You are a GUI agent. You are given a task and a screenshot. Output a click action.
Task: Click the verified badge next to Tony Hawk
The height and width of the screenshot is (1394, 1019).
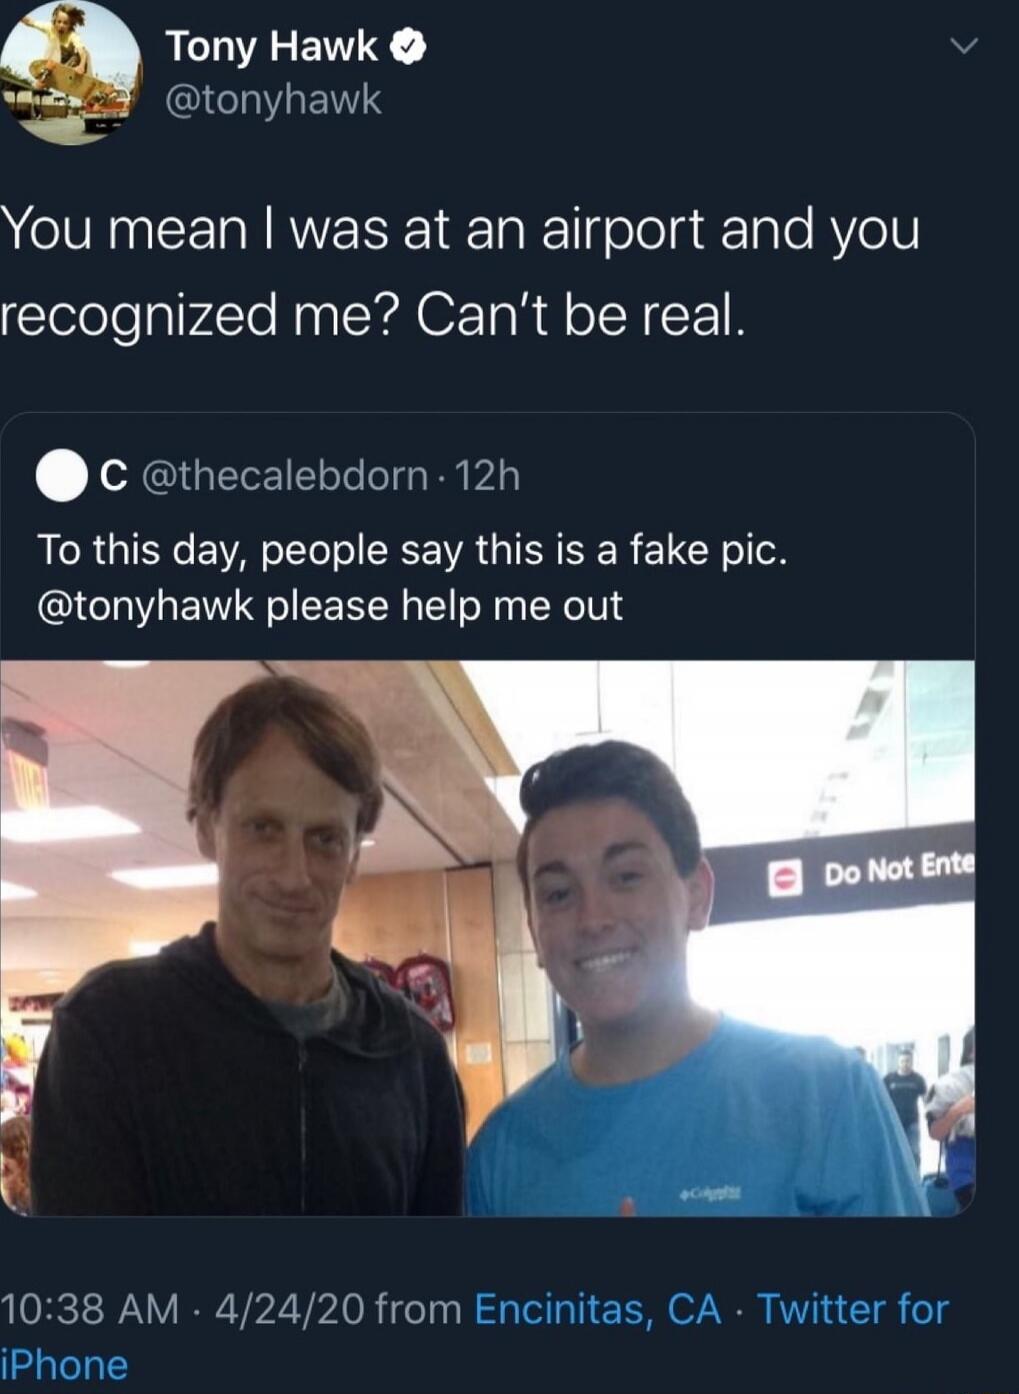click(x=410, y=47)
